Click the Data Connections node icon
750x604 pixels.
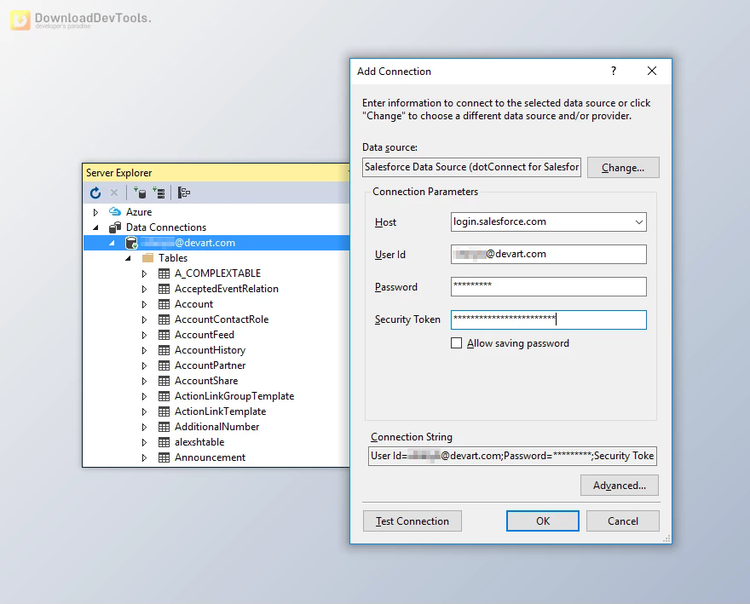(x=115, y=227)
